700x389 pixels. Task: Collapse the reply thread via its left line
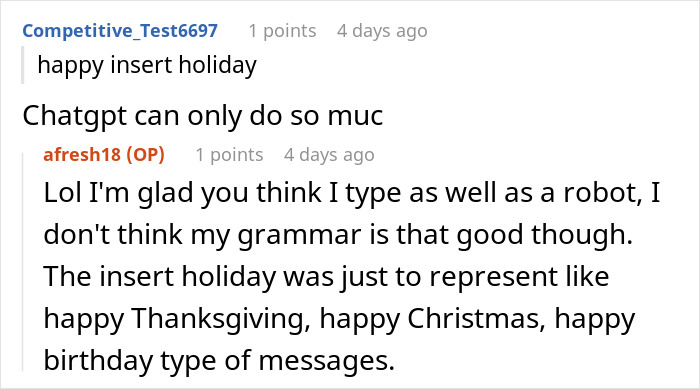pos(23,261)
